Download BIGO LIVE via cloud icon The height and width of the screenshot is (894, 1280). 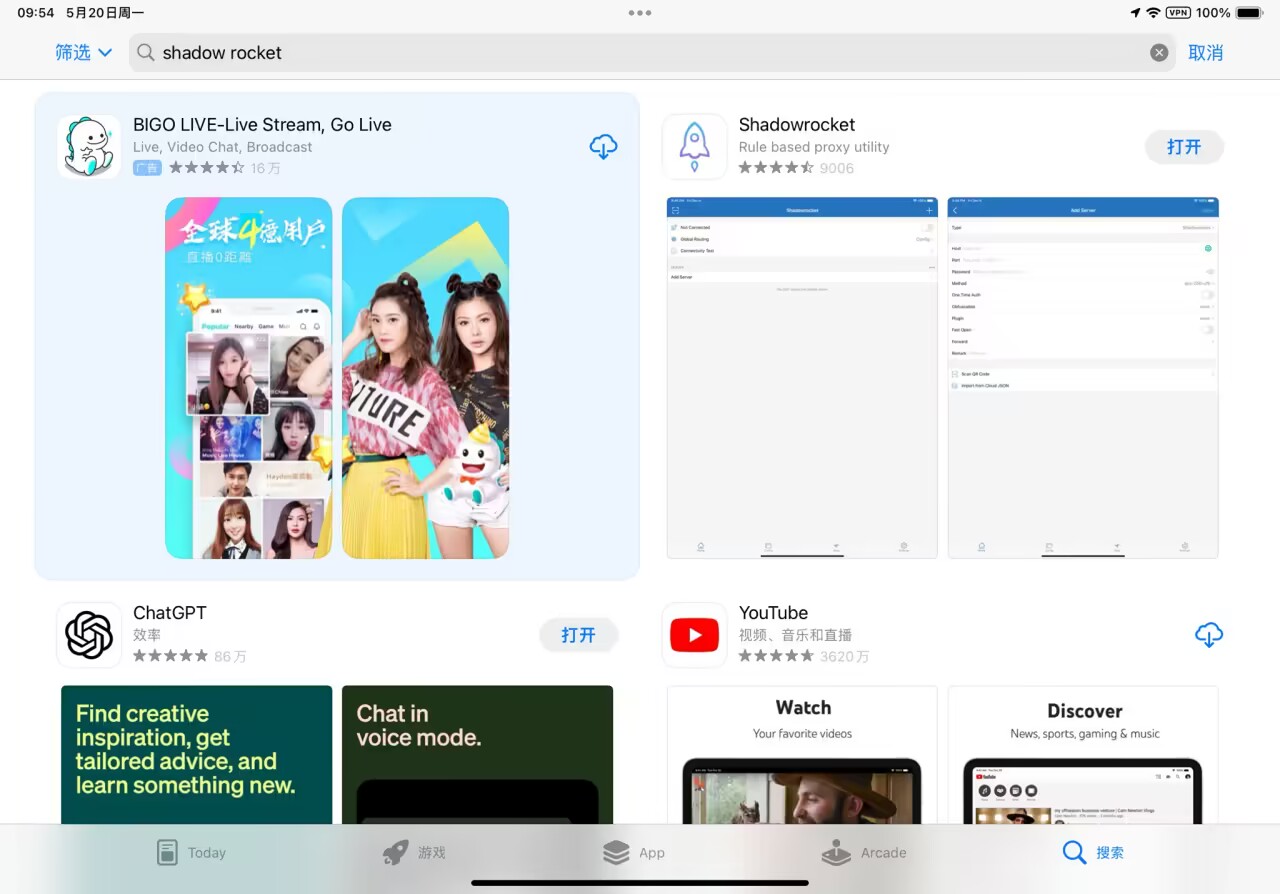pyautogui.click(x=603, y=147)
